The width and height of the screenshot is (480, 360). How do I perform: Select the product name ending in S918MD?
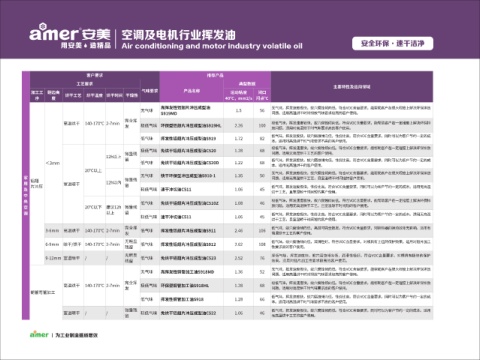click(x=188, y=272)
